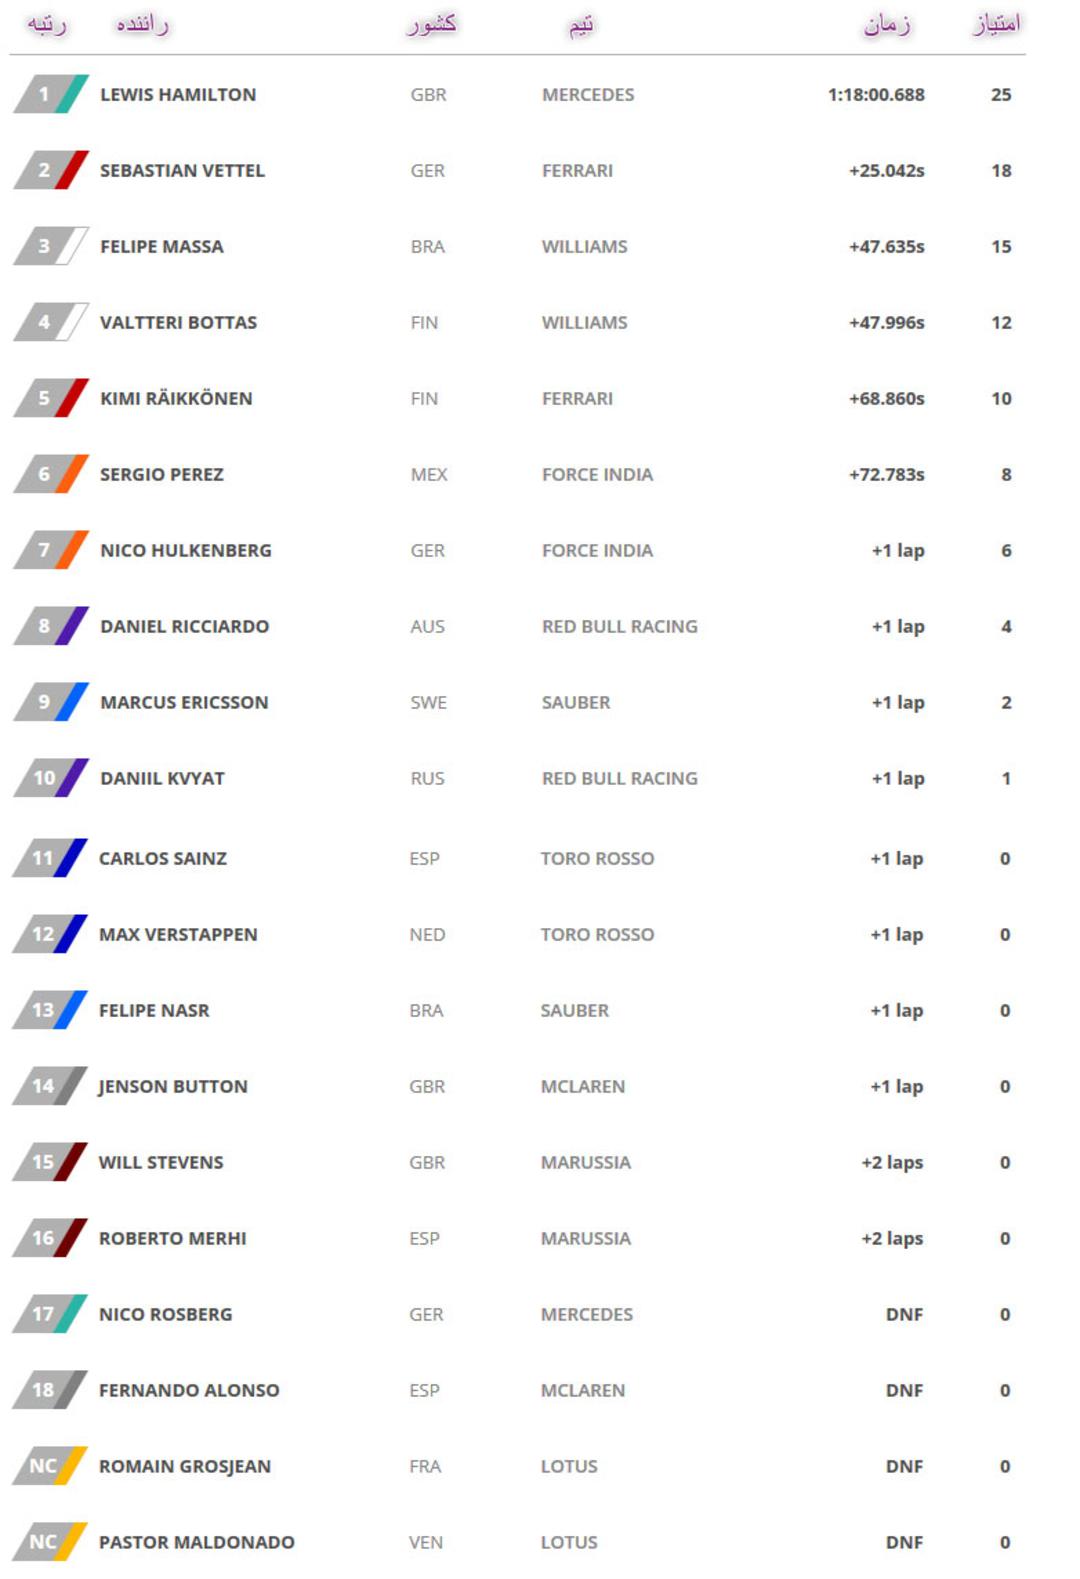Click Pastor Maldonado's VEN country code

(x=426, y=1542)
